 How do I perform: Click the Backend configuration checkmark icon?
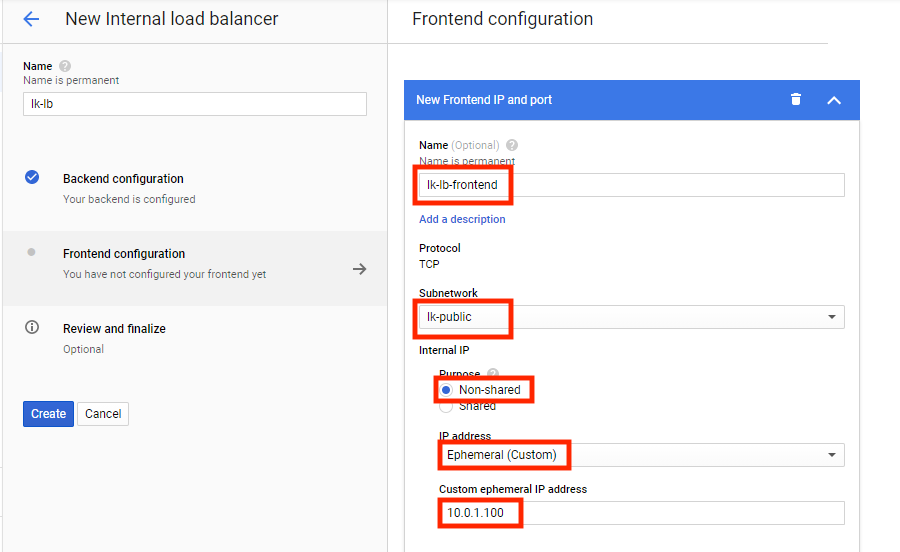[32, 177]
